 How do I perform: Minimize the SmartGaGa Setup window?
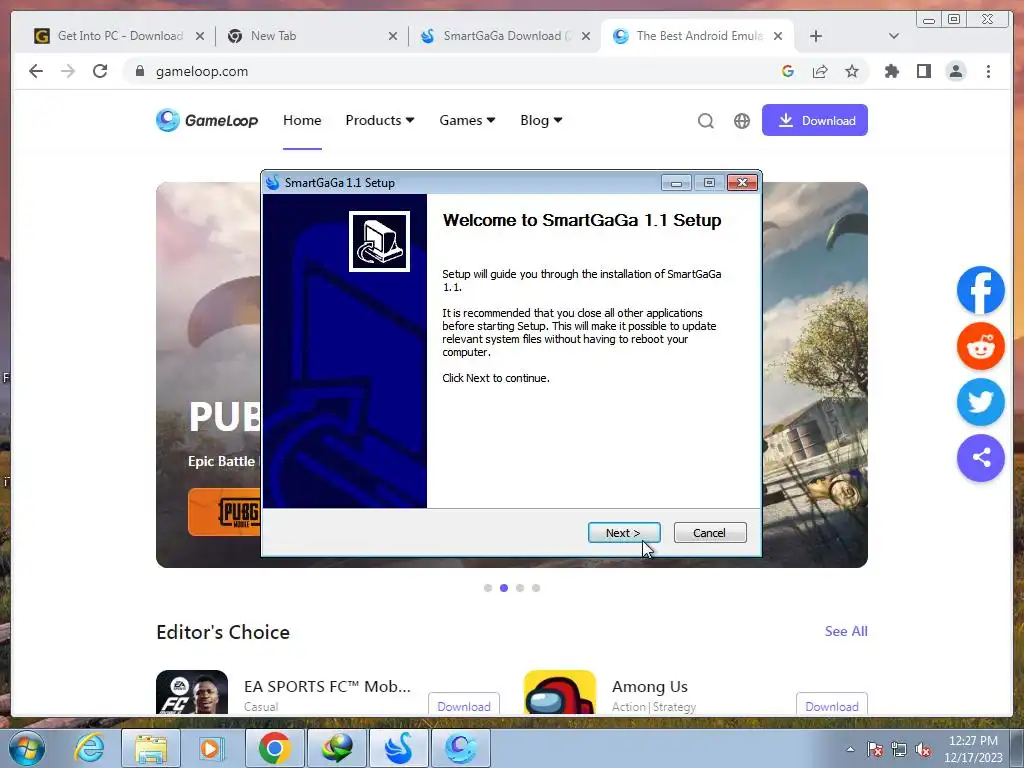point(676,183)
